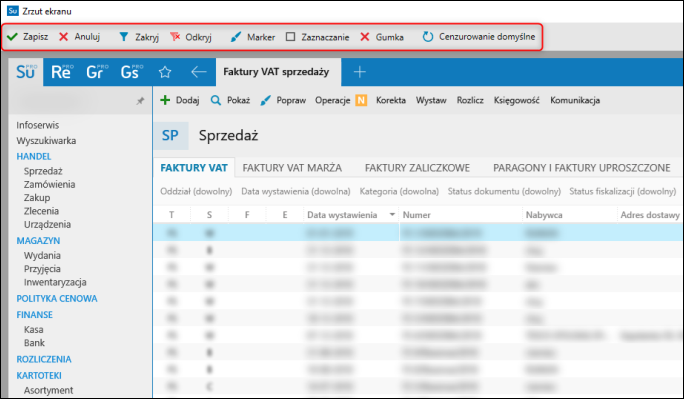Collapse the MAGAZYN section
Image resolution: width=684 pixels, height=399 pixels.
tap(38, 241)
